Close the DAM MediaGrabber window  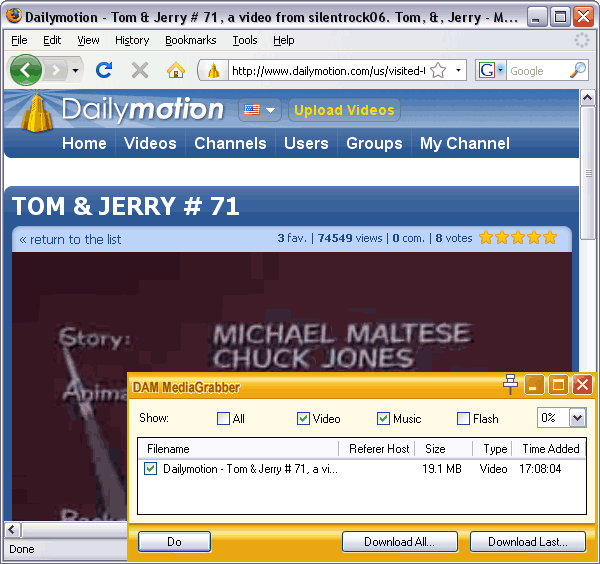tap(582, 384)
